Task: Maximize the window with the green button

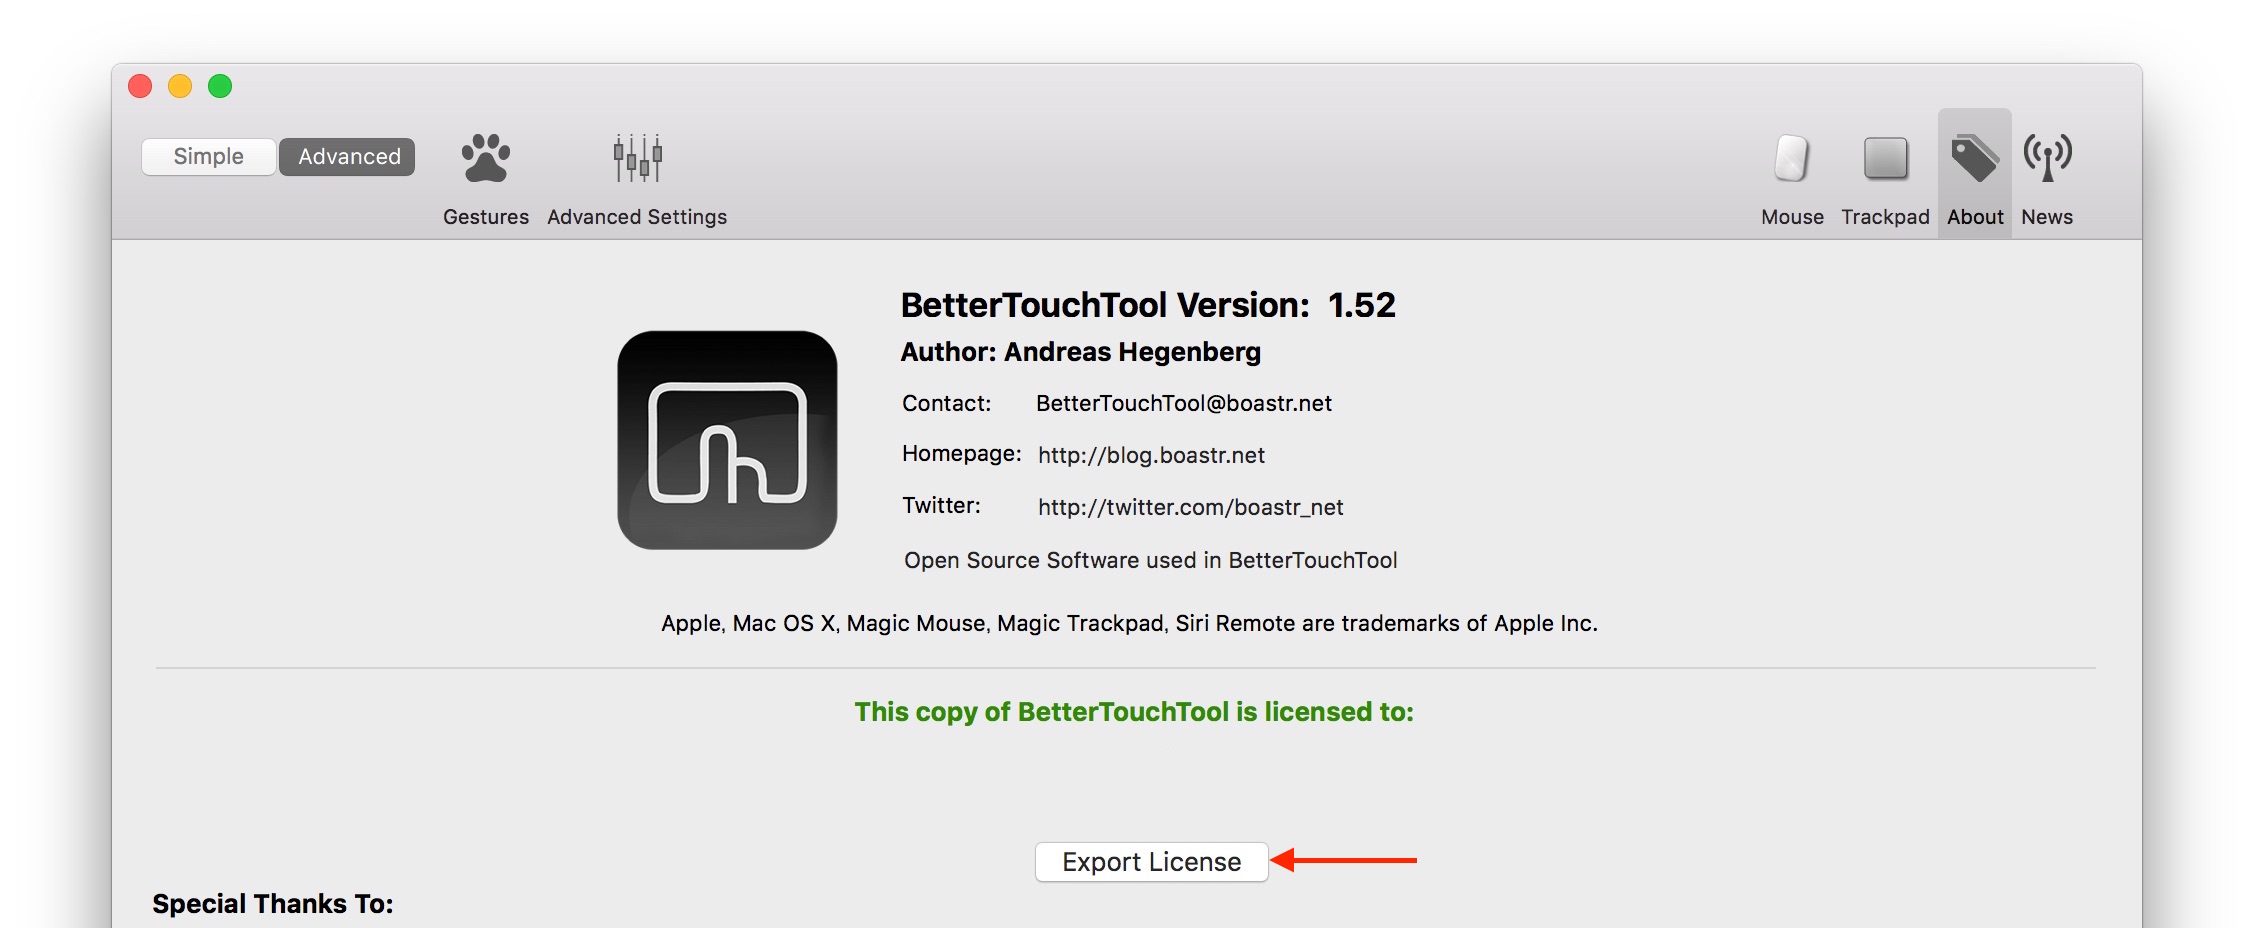Action: [220, 86]
